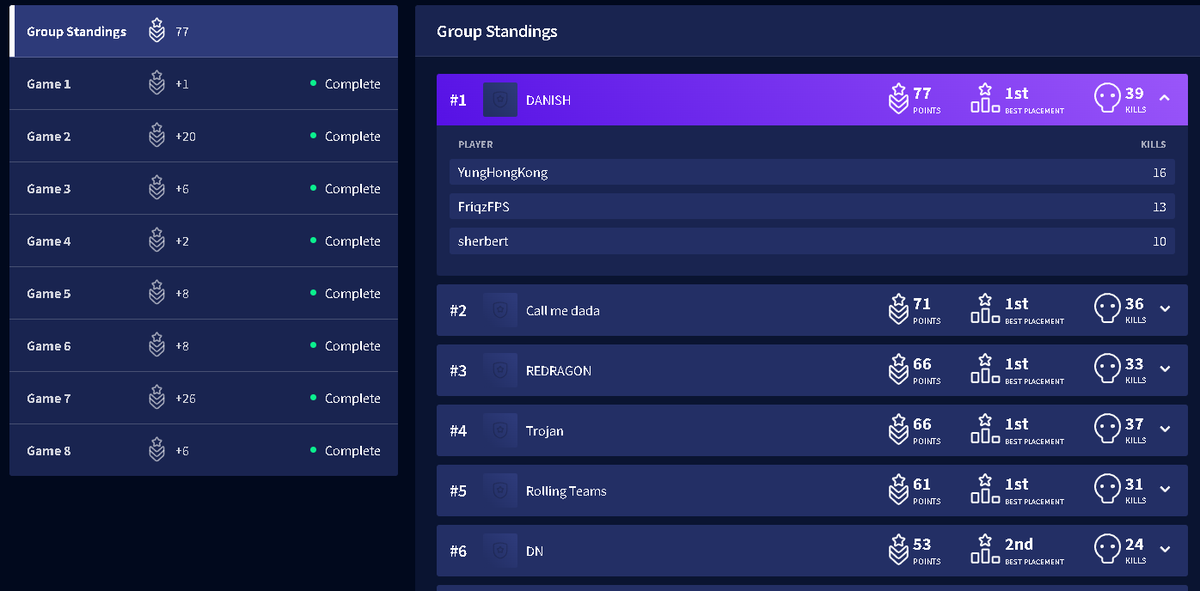Open the Game 6 tab
The width and height of the screenshot is (1200, 591).
pos(204,345)
